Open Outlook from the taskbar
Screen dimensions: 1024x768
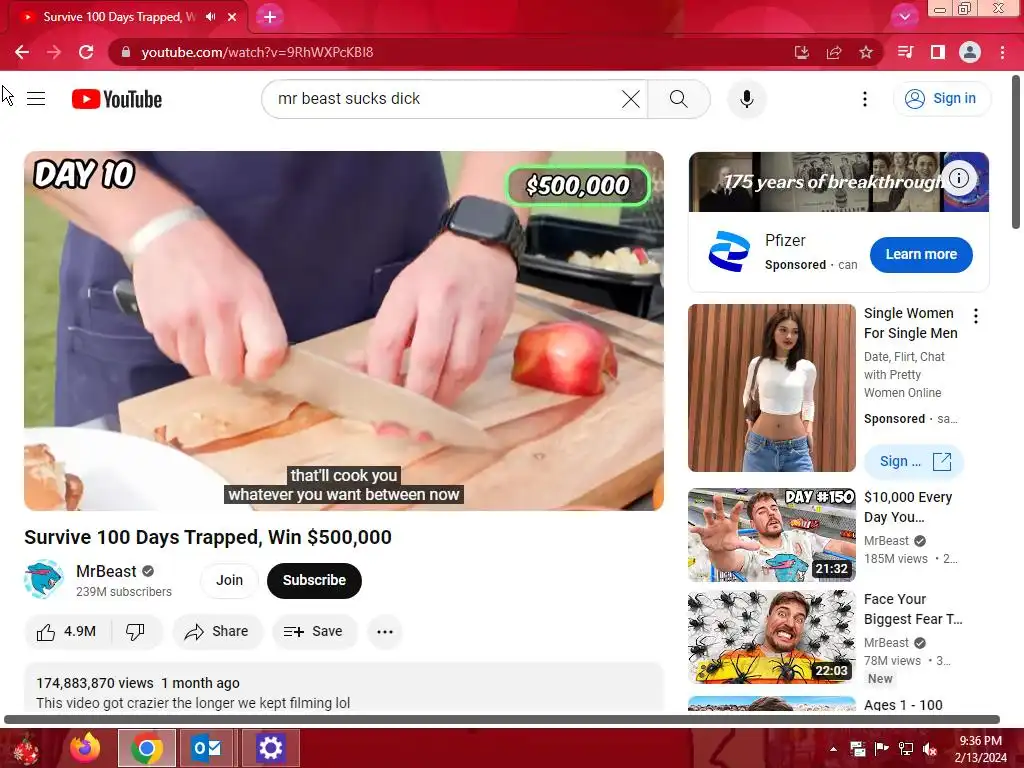[x=206, y=748]
